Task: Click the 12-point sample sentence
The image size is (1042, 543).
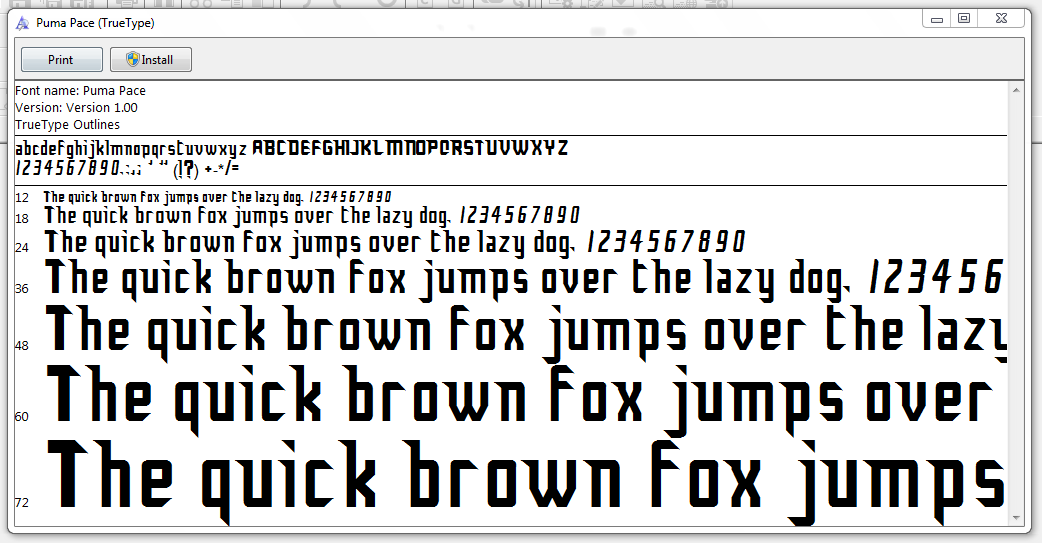Action: (x=217, y=197)
